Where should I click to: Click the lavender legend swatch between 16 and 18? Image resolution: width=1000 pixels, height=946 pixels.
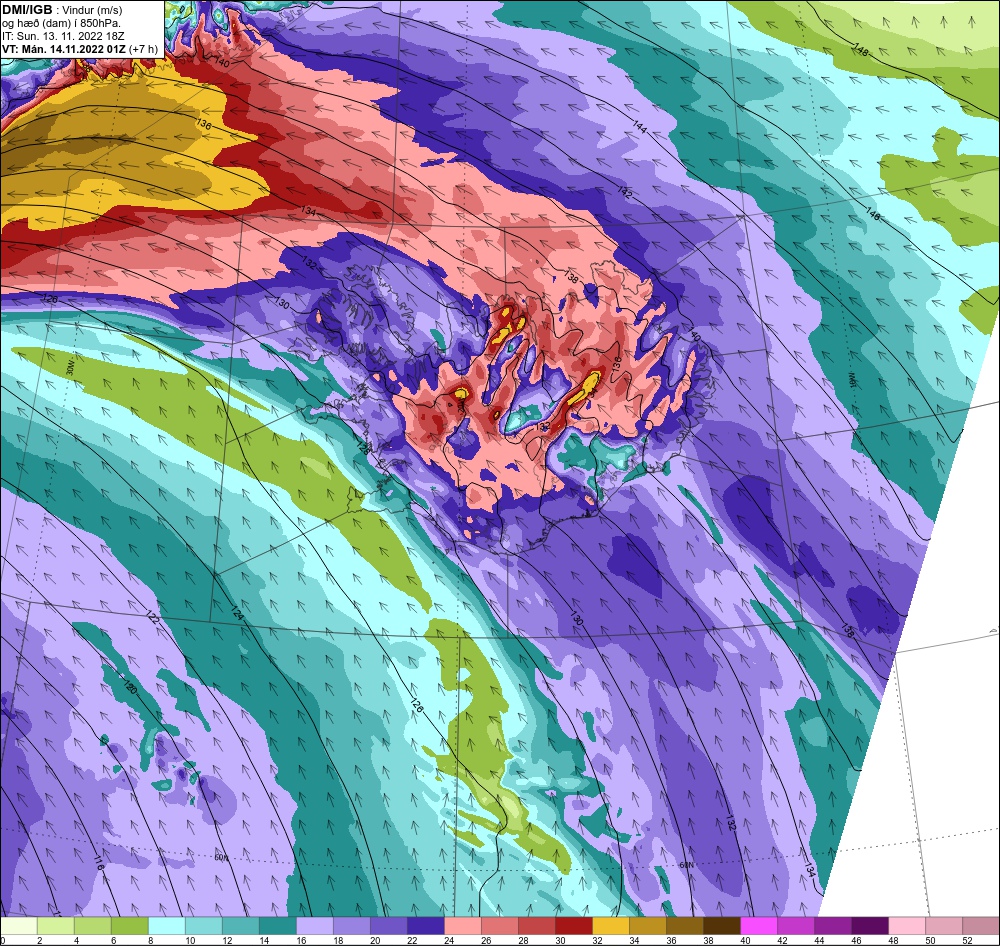(315, 926)
